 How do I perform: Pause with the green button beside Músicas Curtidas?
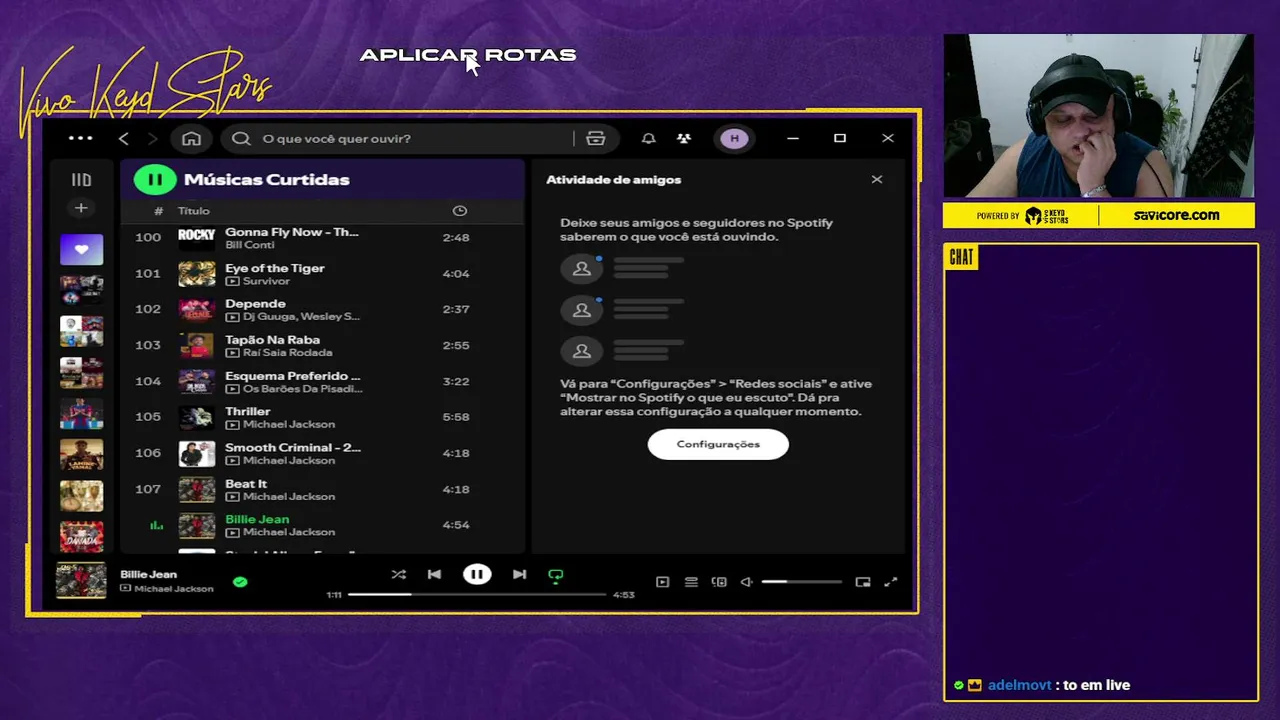(155, 179)
